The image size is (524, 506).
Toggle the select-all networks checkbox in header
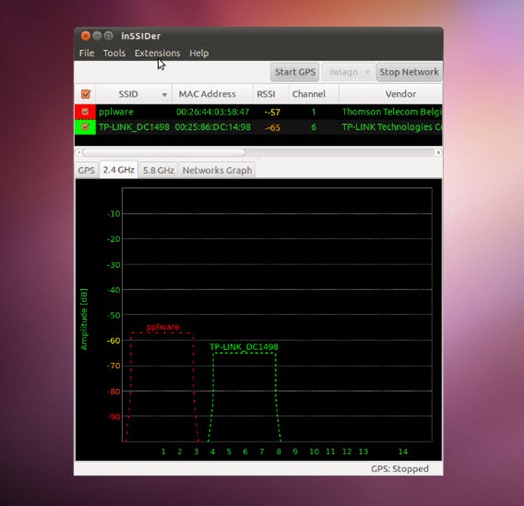point(86,94)
